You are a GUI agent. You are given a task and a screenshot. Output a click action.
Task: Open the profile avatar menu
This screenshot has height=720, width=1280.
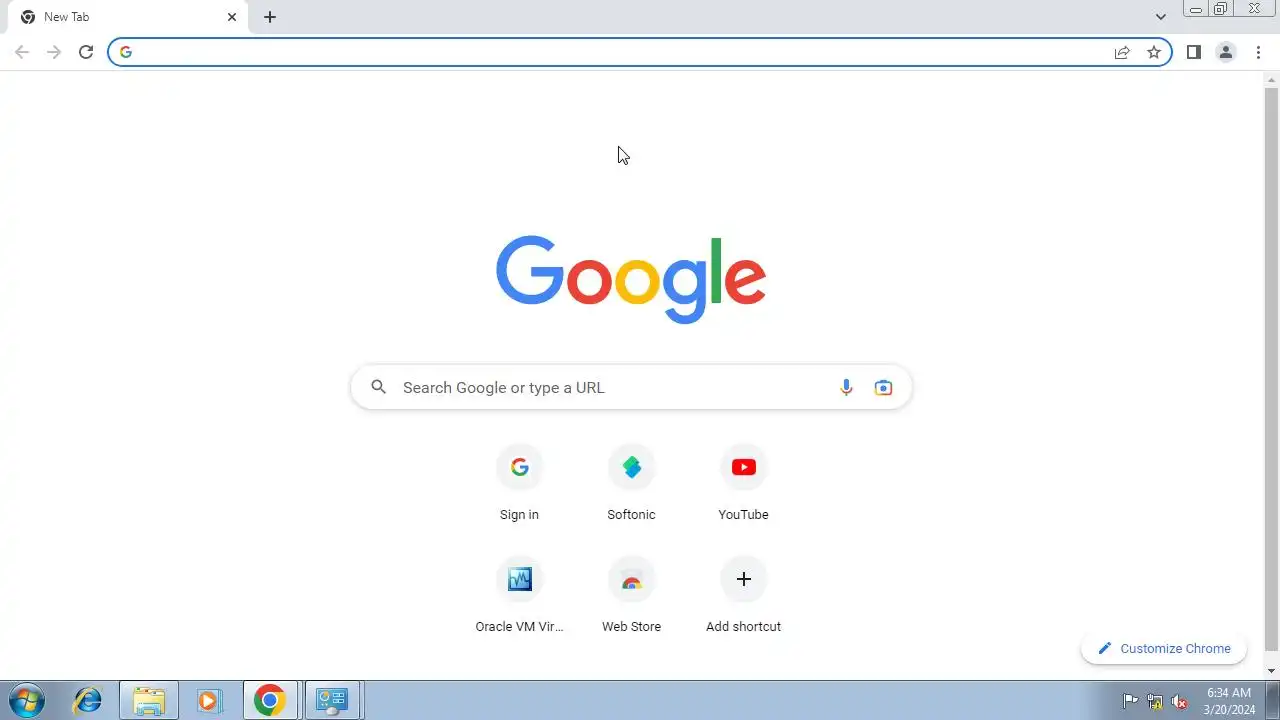[1226, 52]
